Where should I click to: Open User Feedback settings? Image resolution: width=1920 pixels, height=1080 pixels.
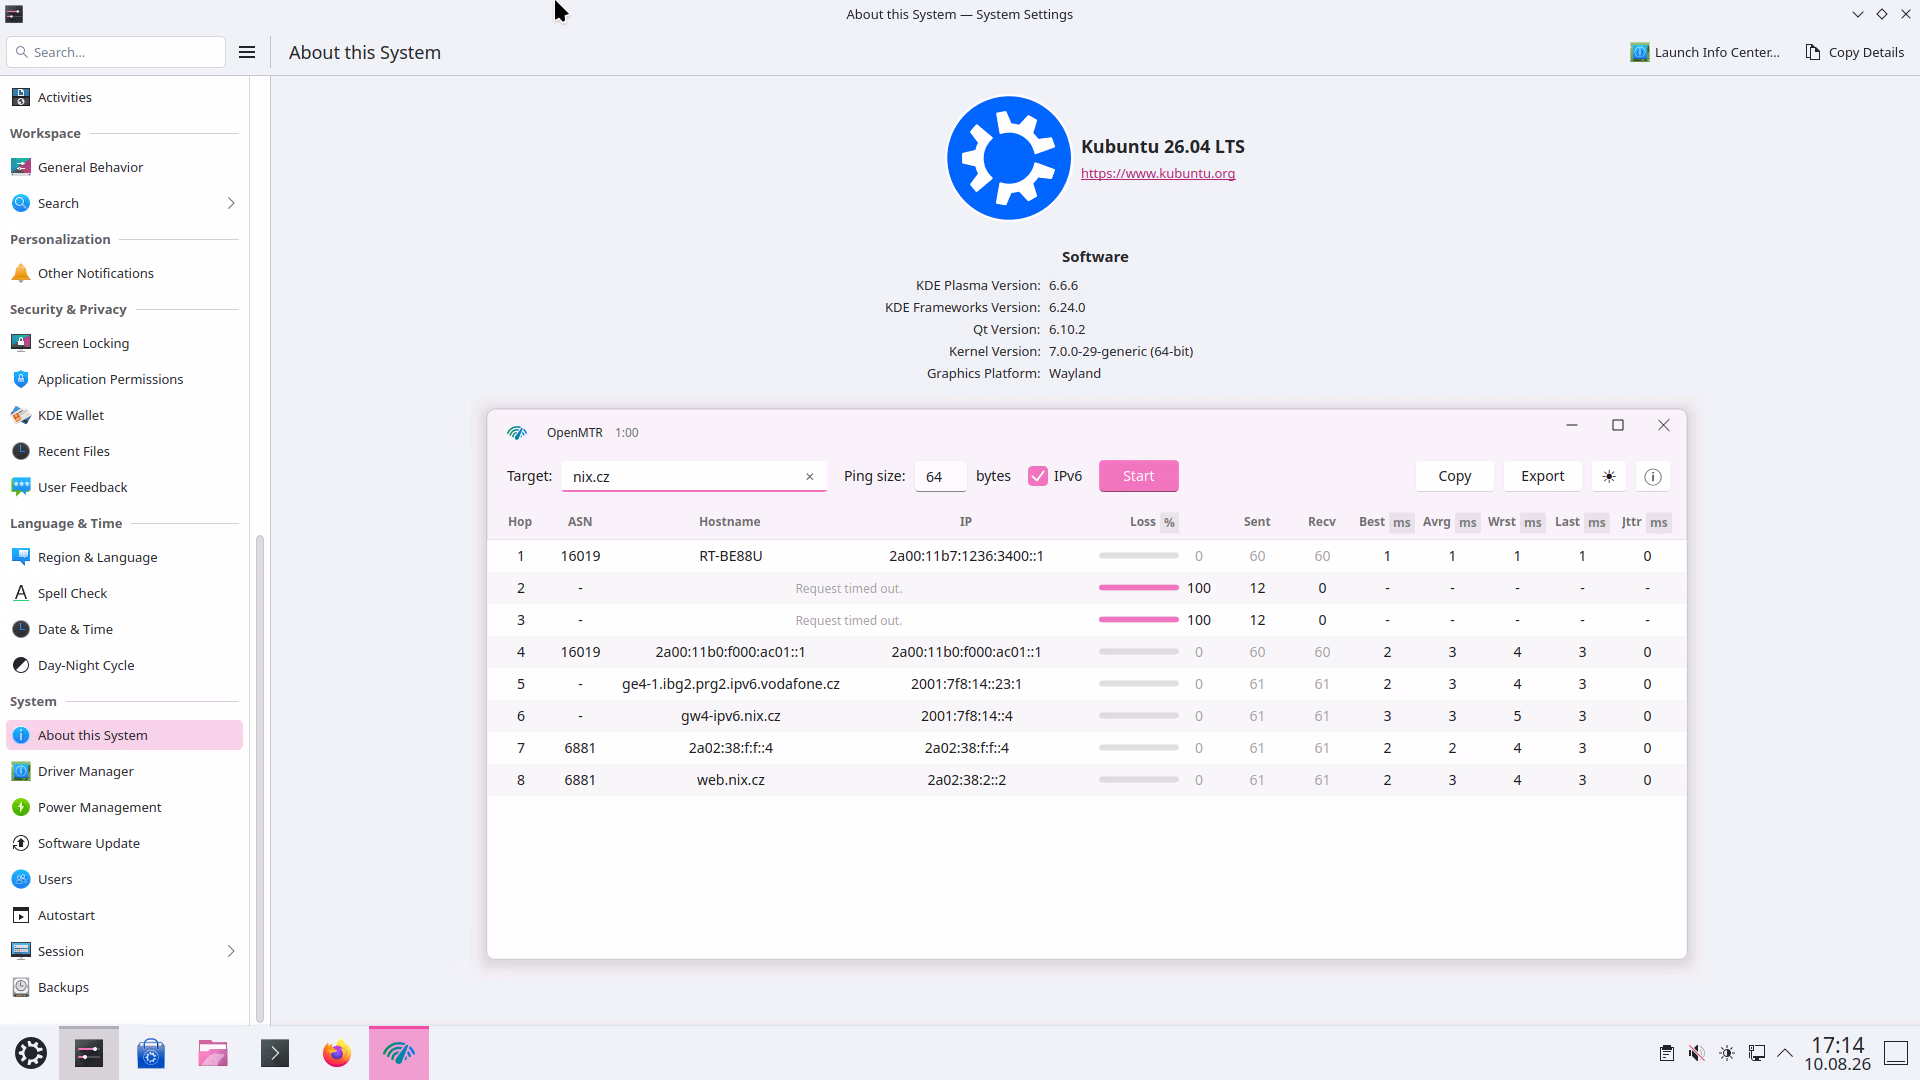click(124, 487)
